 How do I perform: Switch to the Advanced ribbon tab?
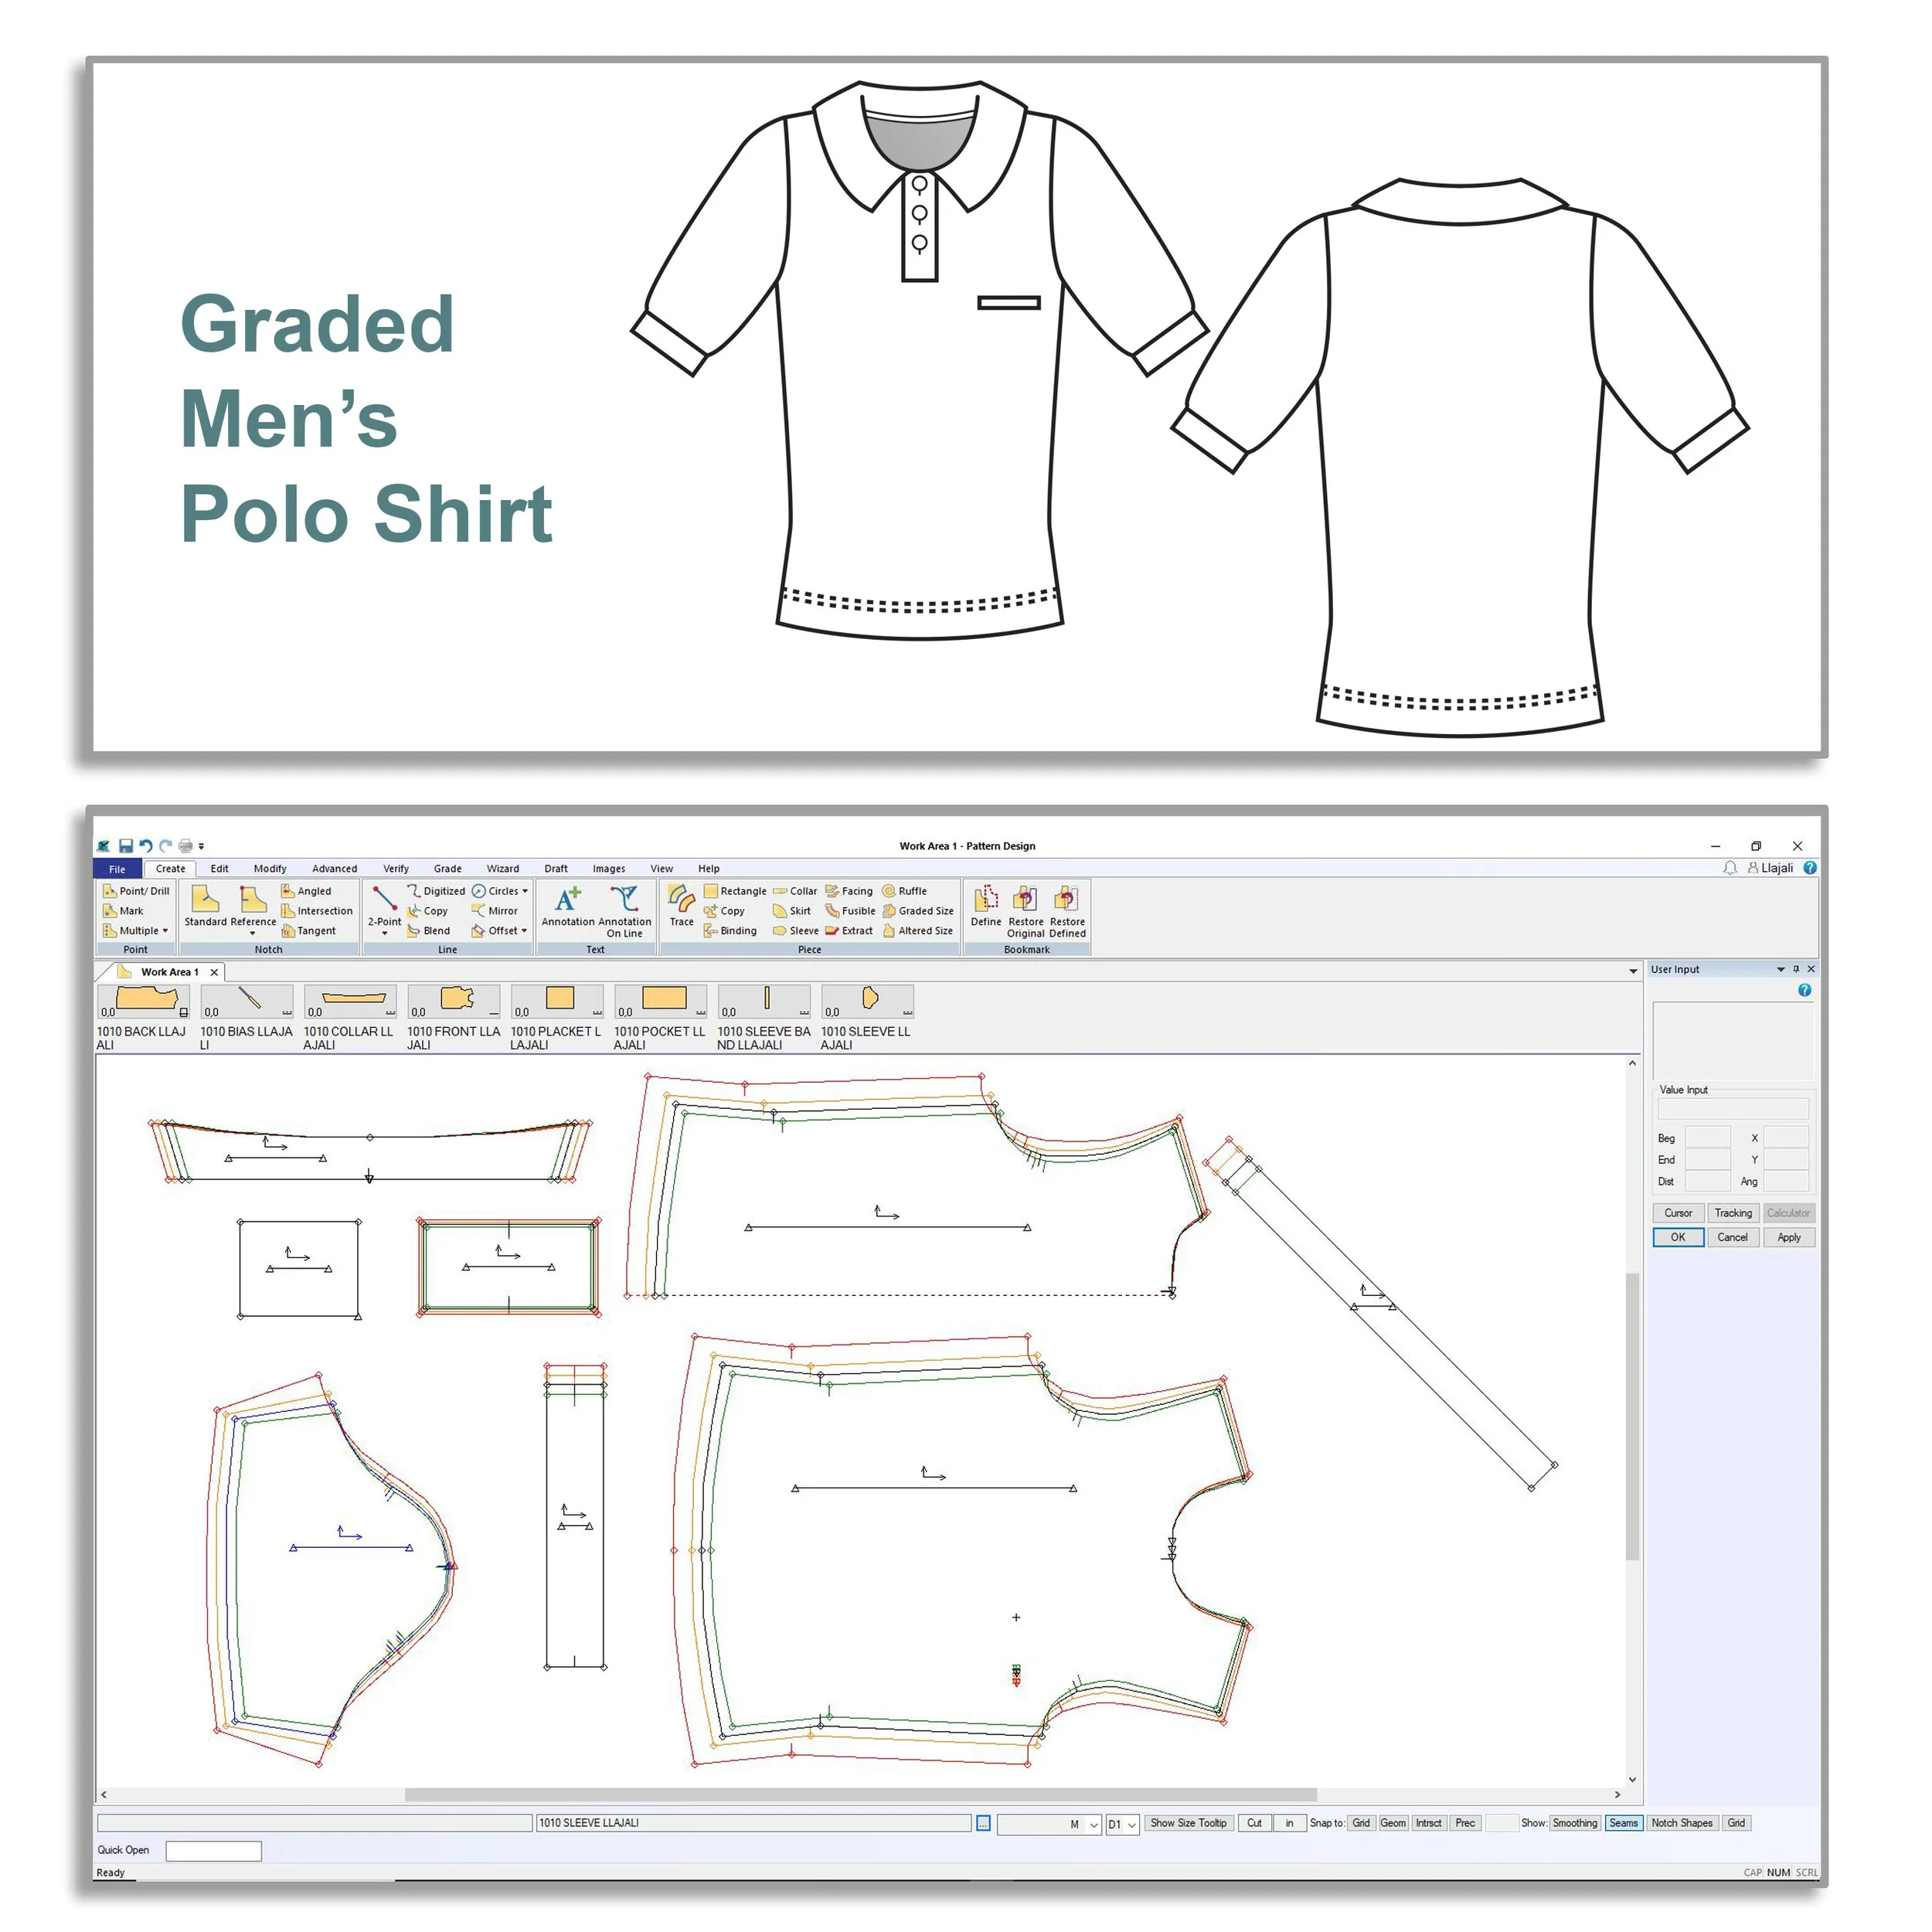pyautogui.click(x=334, y=869)
